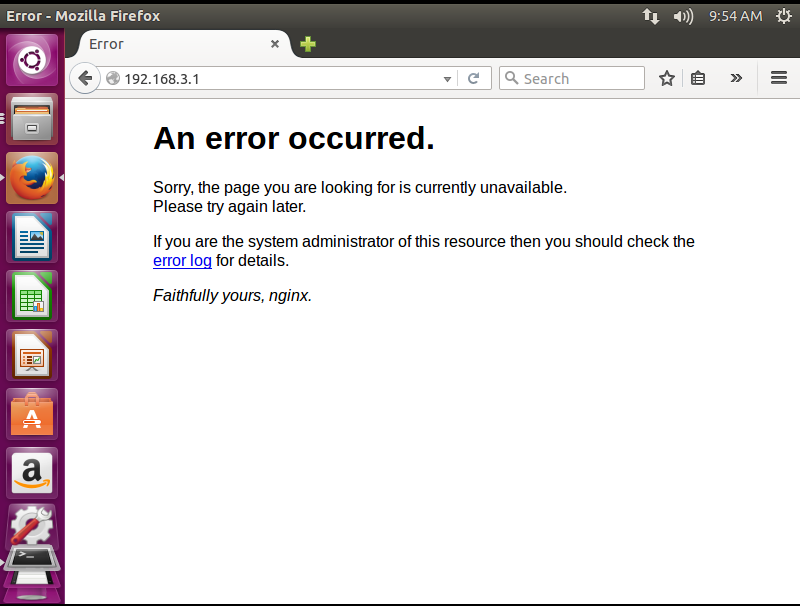Launch LibreOffice Calc from the launcher

click(x=32, y=296)
